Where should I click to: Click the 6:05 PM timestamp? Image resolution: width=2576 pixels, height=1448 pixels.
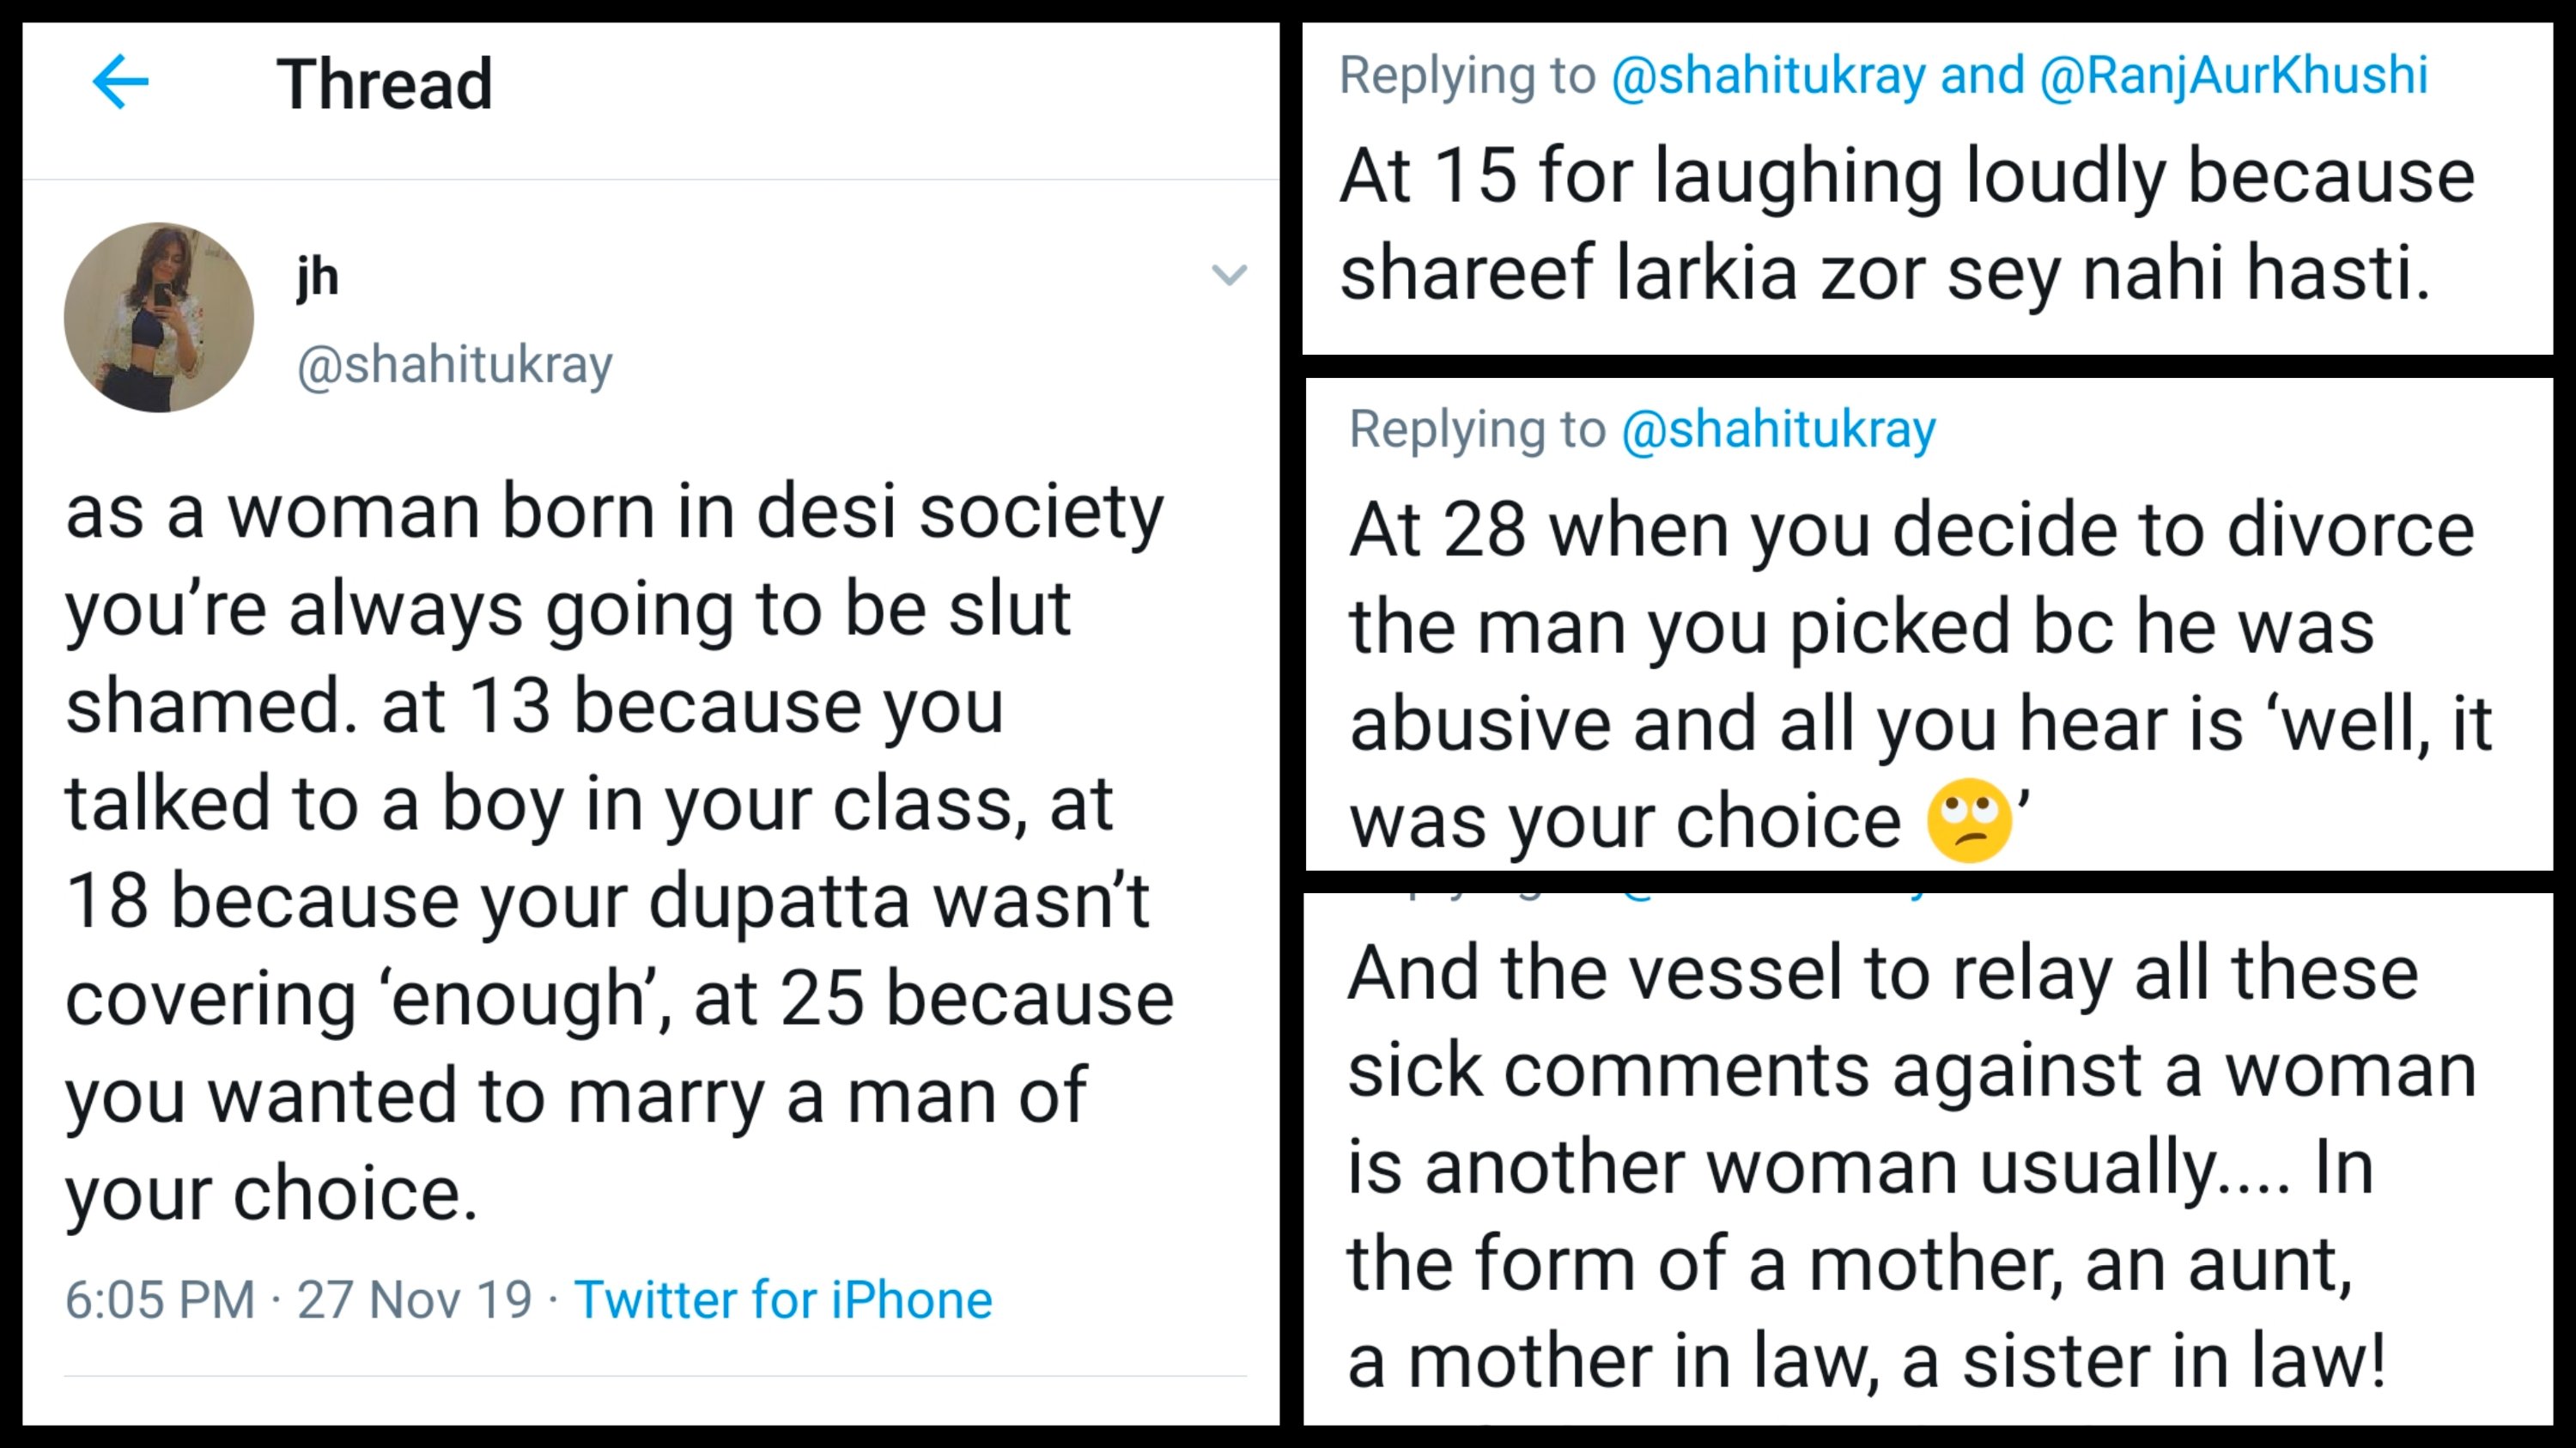(160, 1300)
